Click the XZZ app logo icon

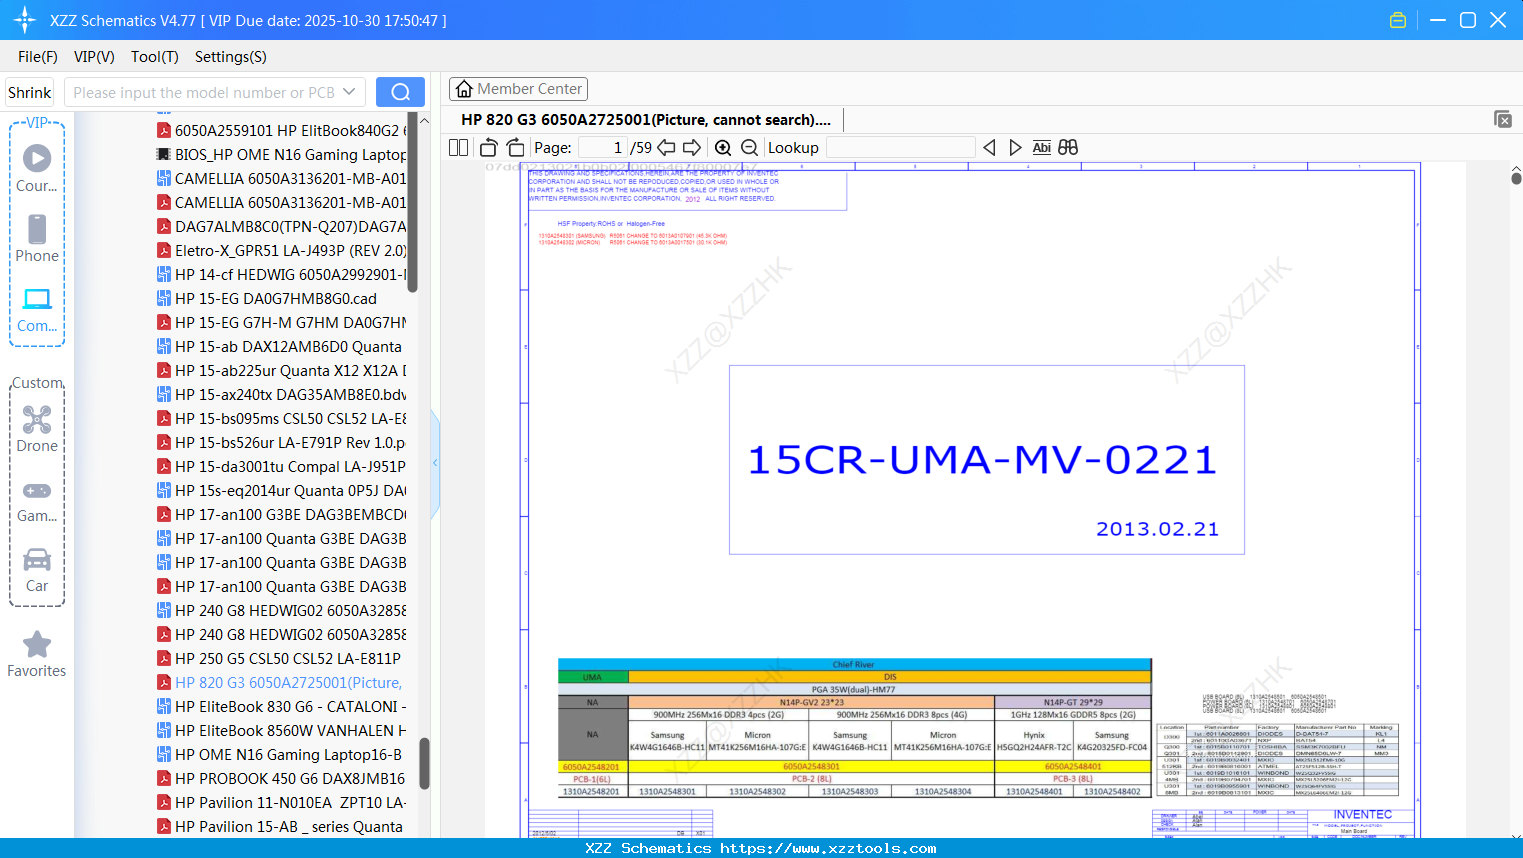(x=25, y=20)
